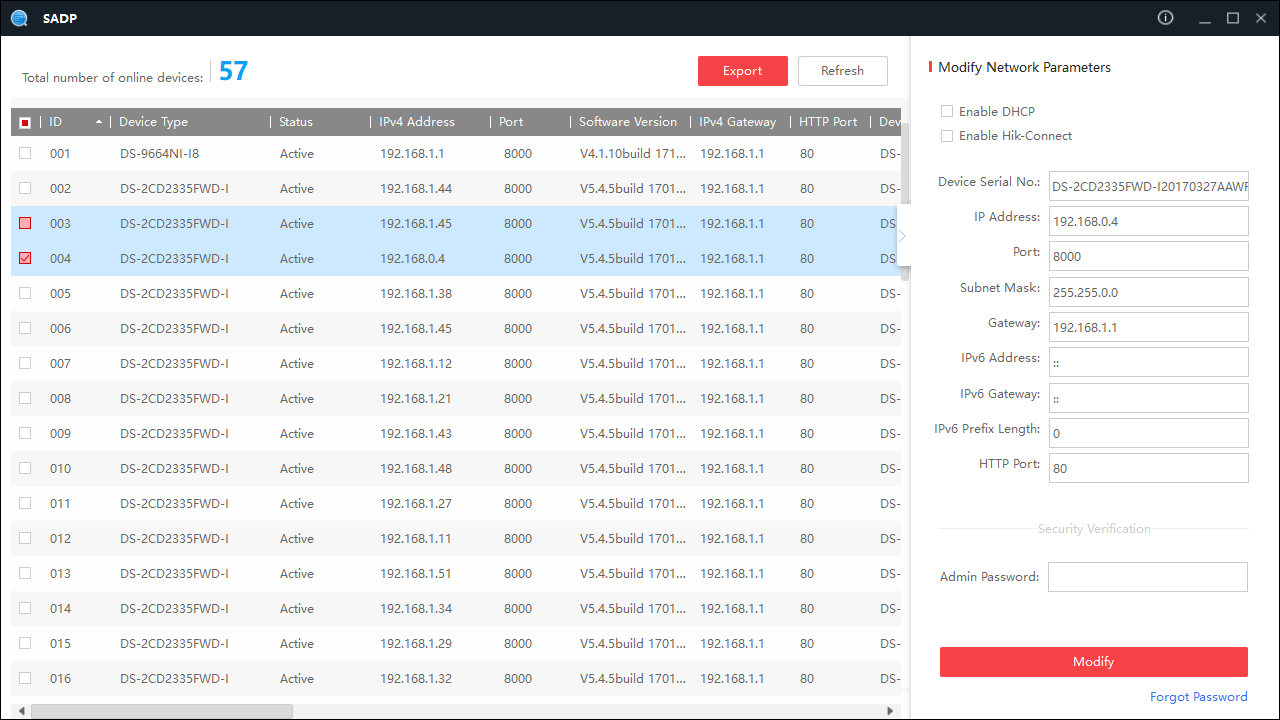Click the horizontal scrollbar right arrow
Viewport: 1280px width, 720px height.
(891, 711)
